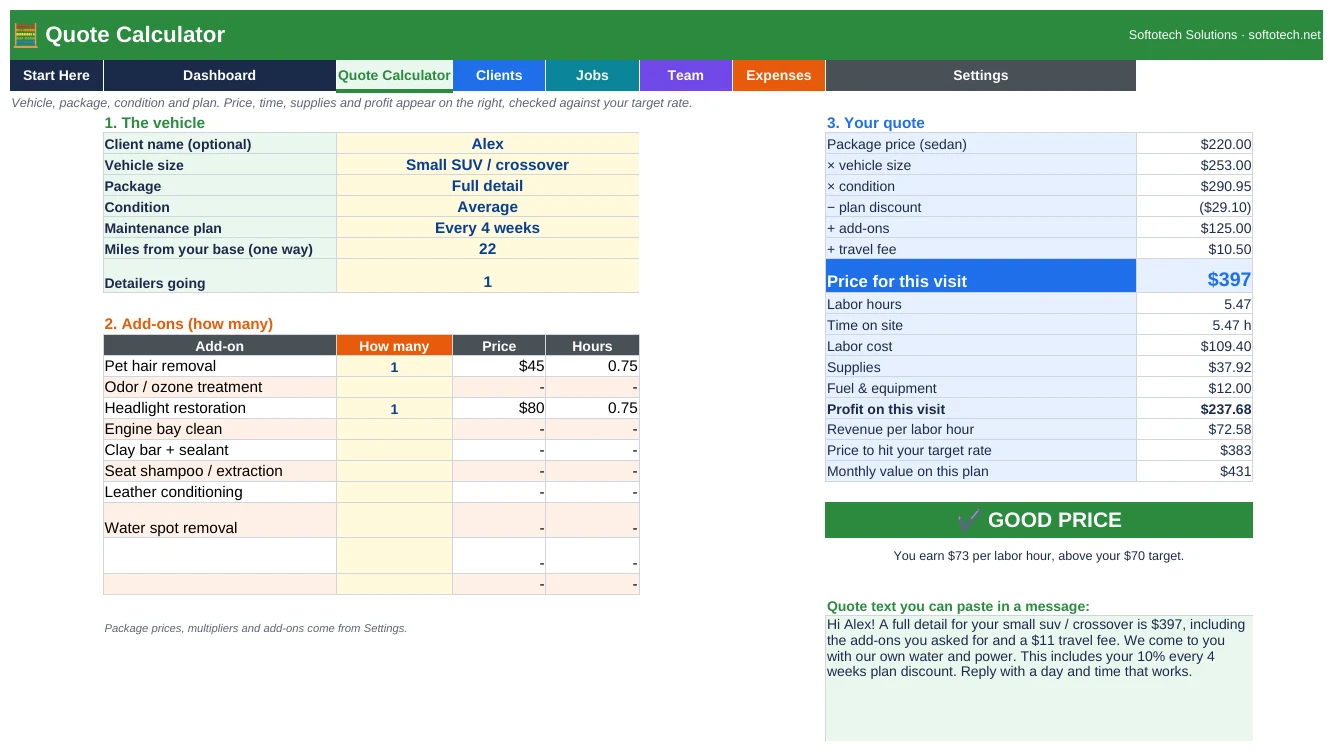Click the target rate price $383
Screen dimensions: 1333x752
[x=1194, y=450]
